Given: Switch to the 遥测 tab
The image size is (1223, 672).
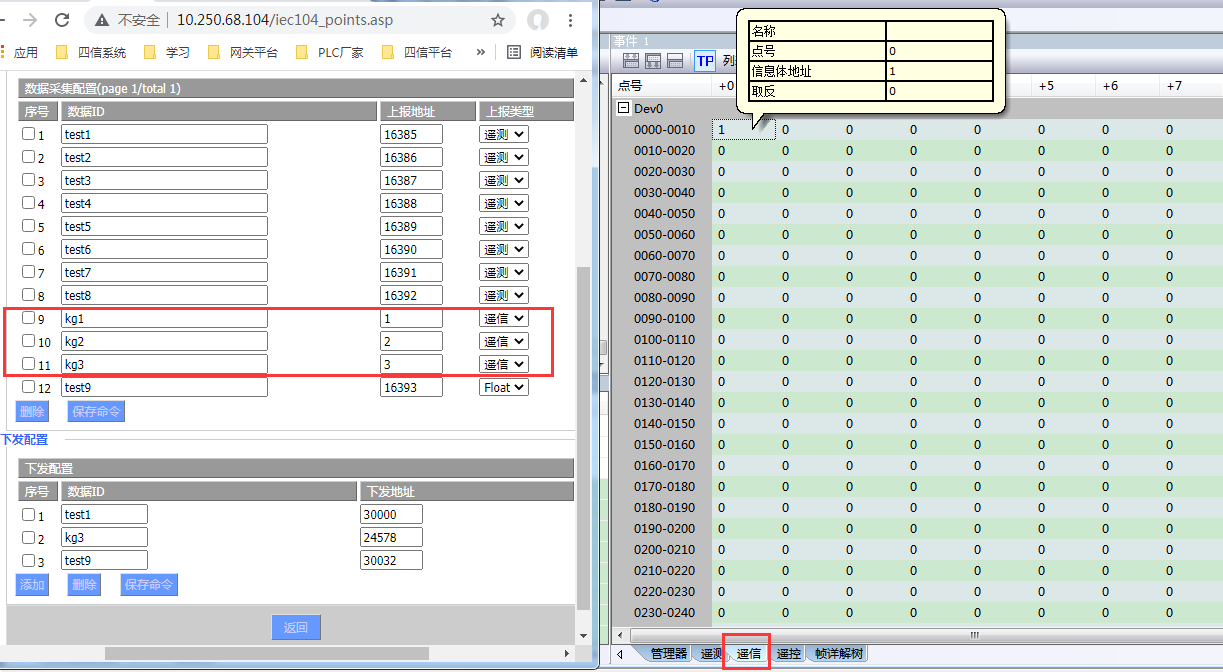Looking at the screenshot, I should pyautogui.click(x=710, y=654).
